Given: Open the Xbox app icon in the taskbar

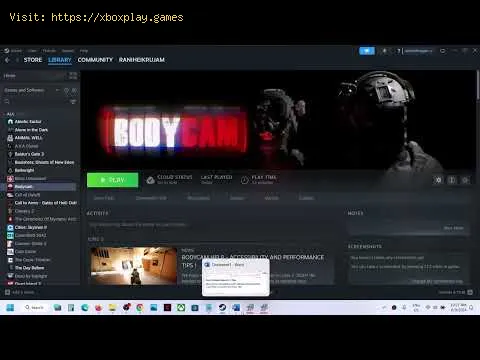Looking at the screenshot, I should [181, 307].
